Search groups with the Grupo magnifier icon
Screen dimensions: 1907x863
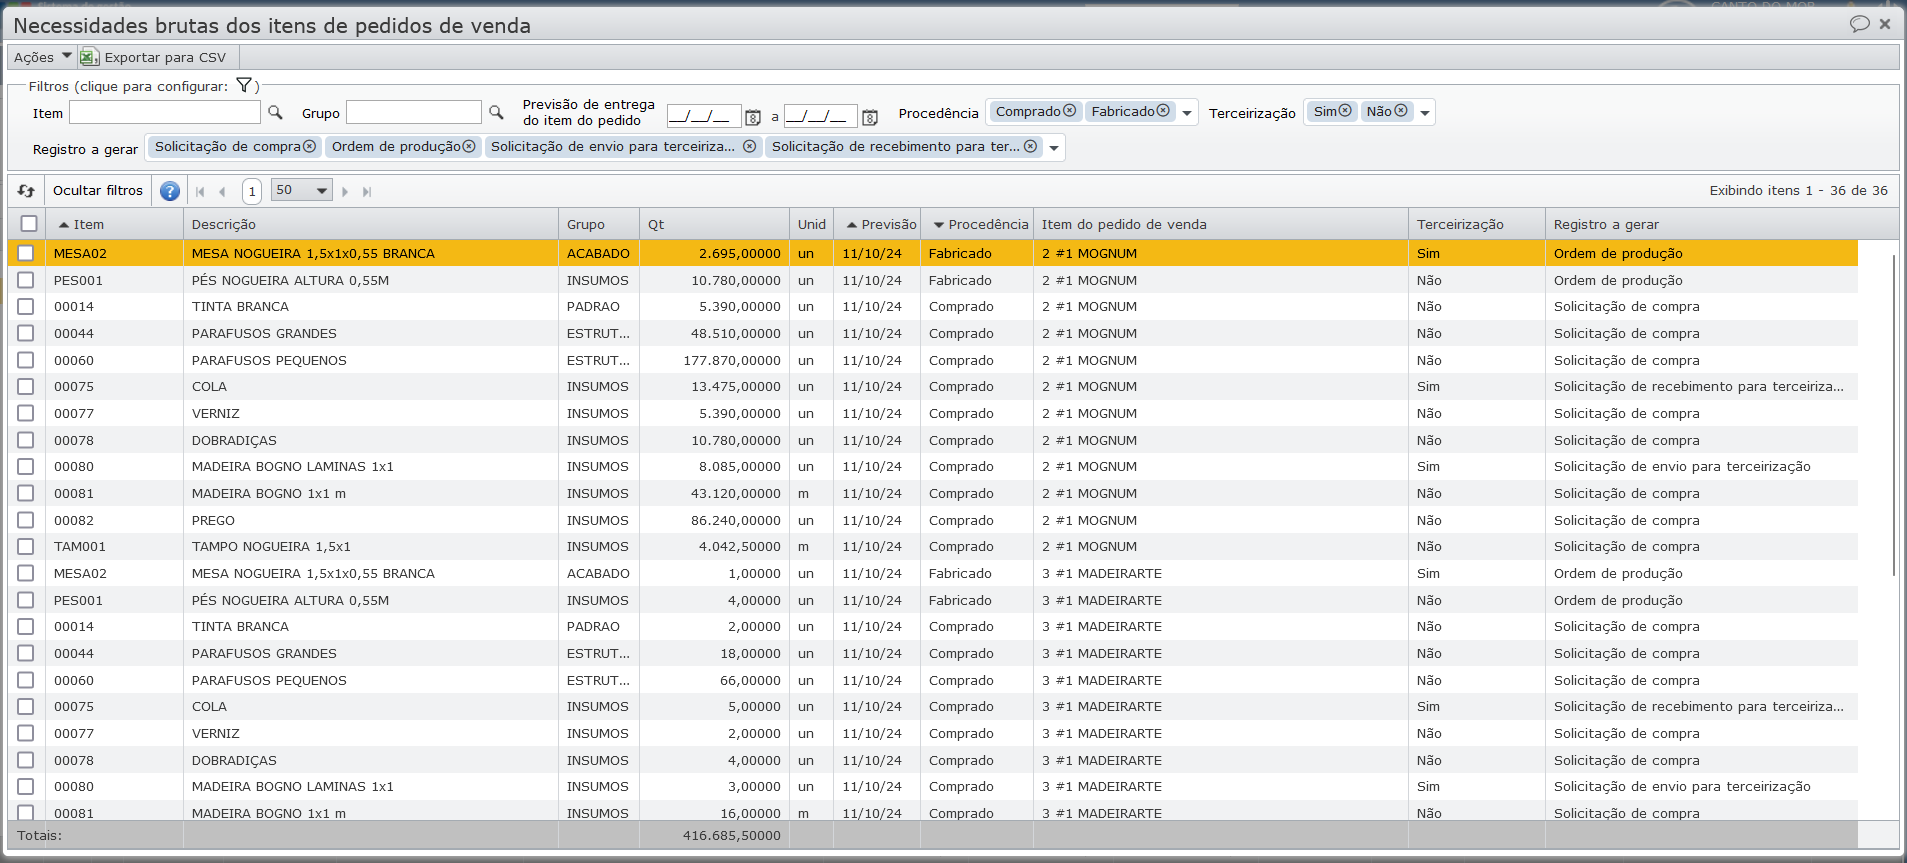tap(496, 113)
